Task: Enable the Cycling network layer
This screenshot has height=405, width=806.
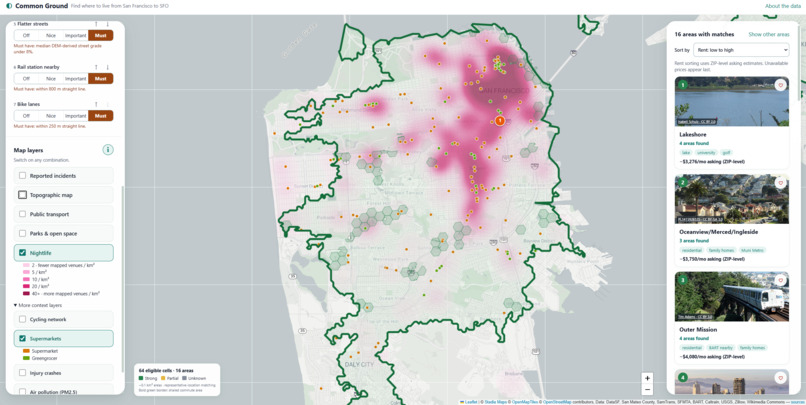Action: (22, 319)
